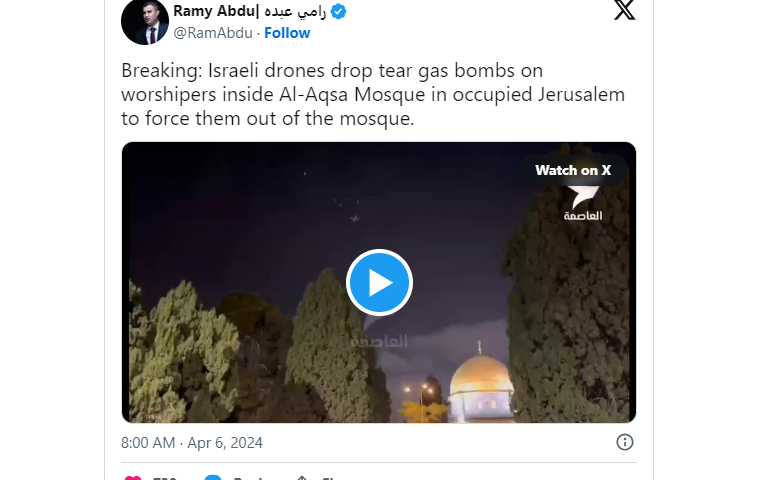Follow the @RamAbdu account
The image size is (760, 480).
pos(287,33)
